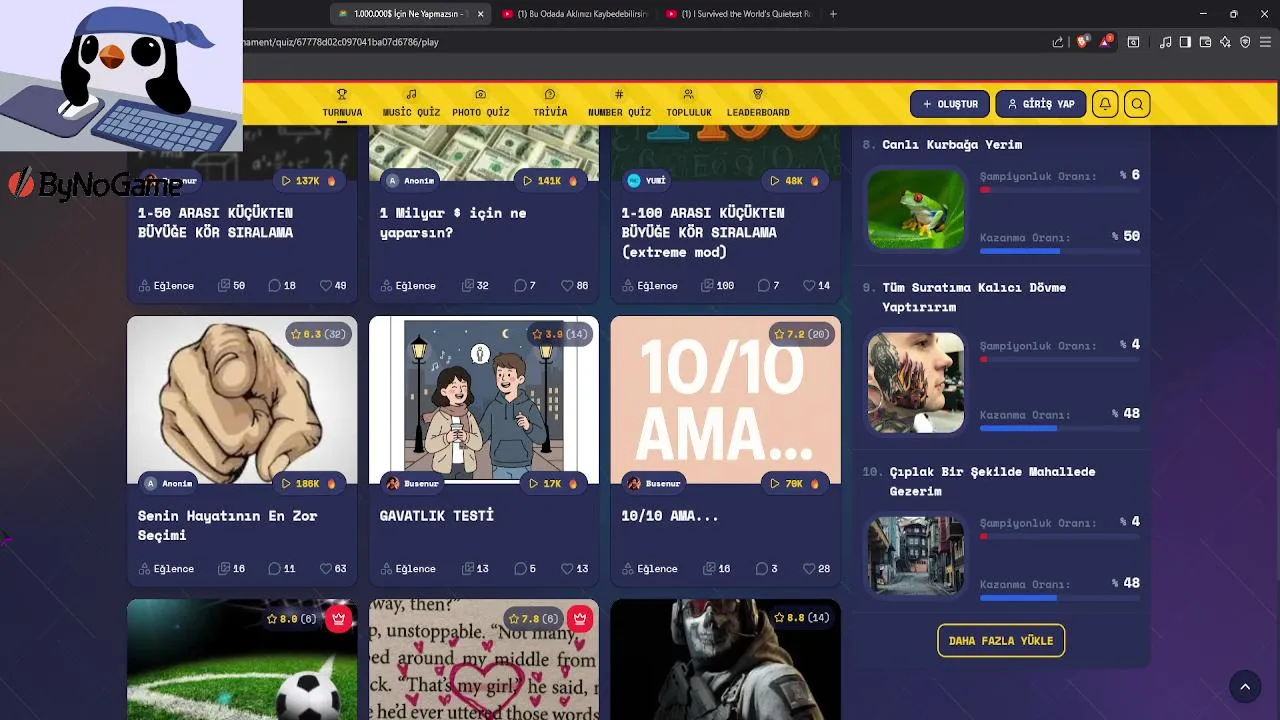
Task: Switch to the Bu Odada Aklımızı Kaybedebiliriz tab
Action: 575,14
